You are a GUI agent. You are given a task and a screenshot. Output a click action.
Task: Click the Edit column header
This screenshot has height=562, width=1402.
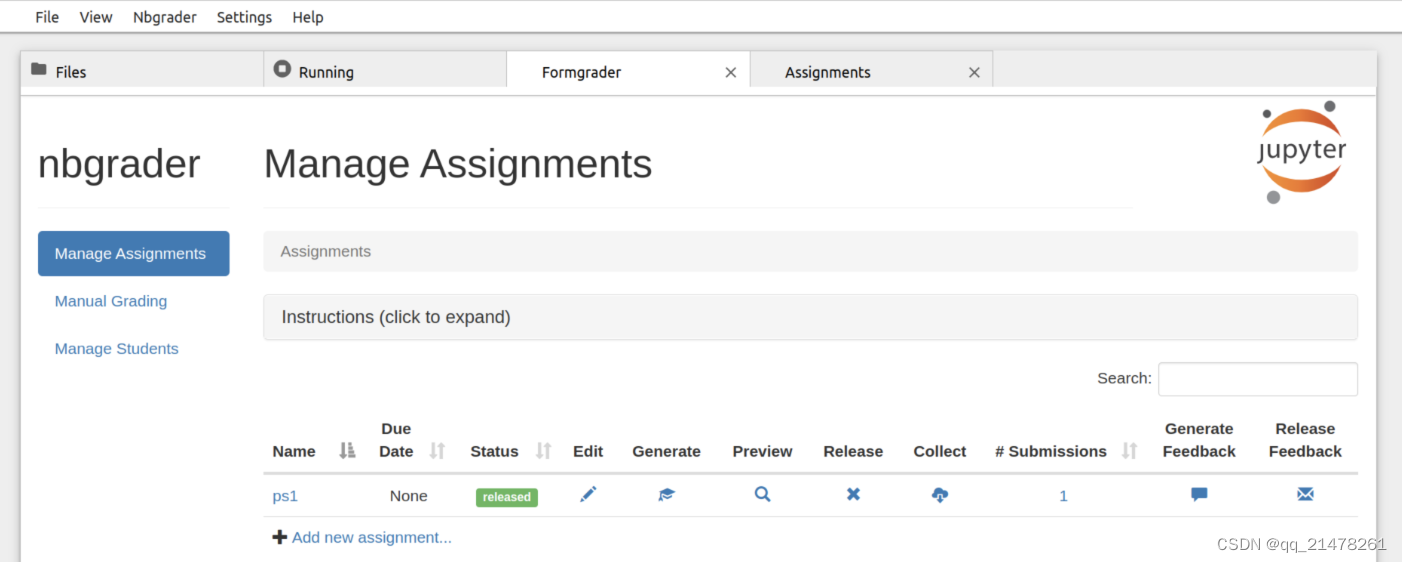[x=588, y=451]
